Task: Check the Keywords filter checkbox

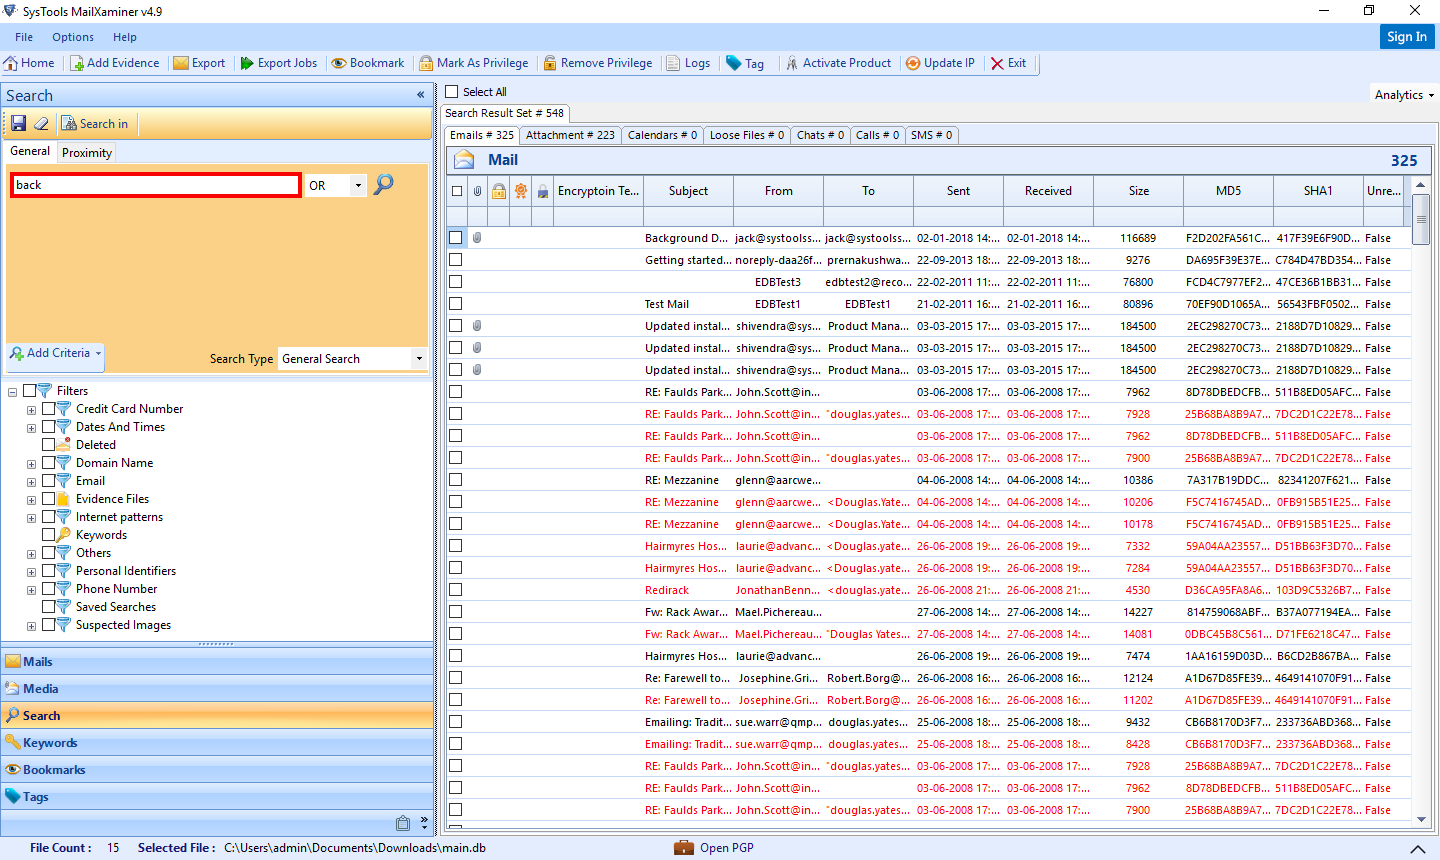Action: coord(49,535)
